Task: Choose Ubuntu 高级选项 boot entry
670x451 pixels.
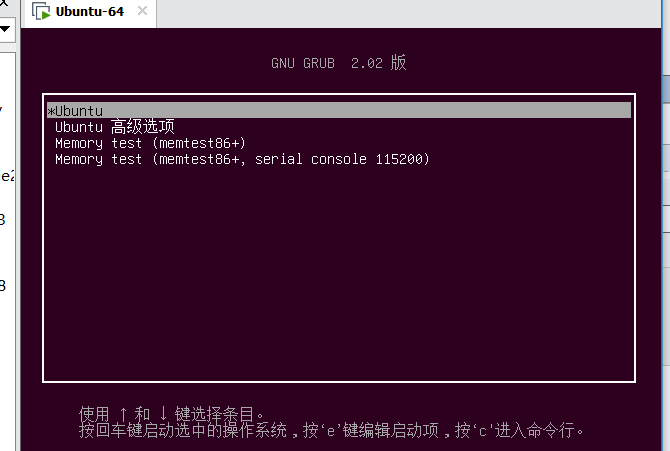Action: 114,126
